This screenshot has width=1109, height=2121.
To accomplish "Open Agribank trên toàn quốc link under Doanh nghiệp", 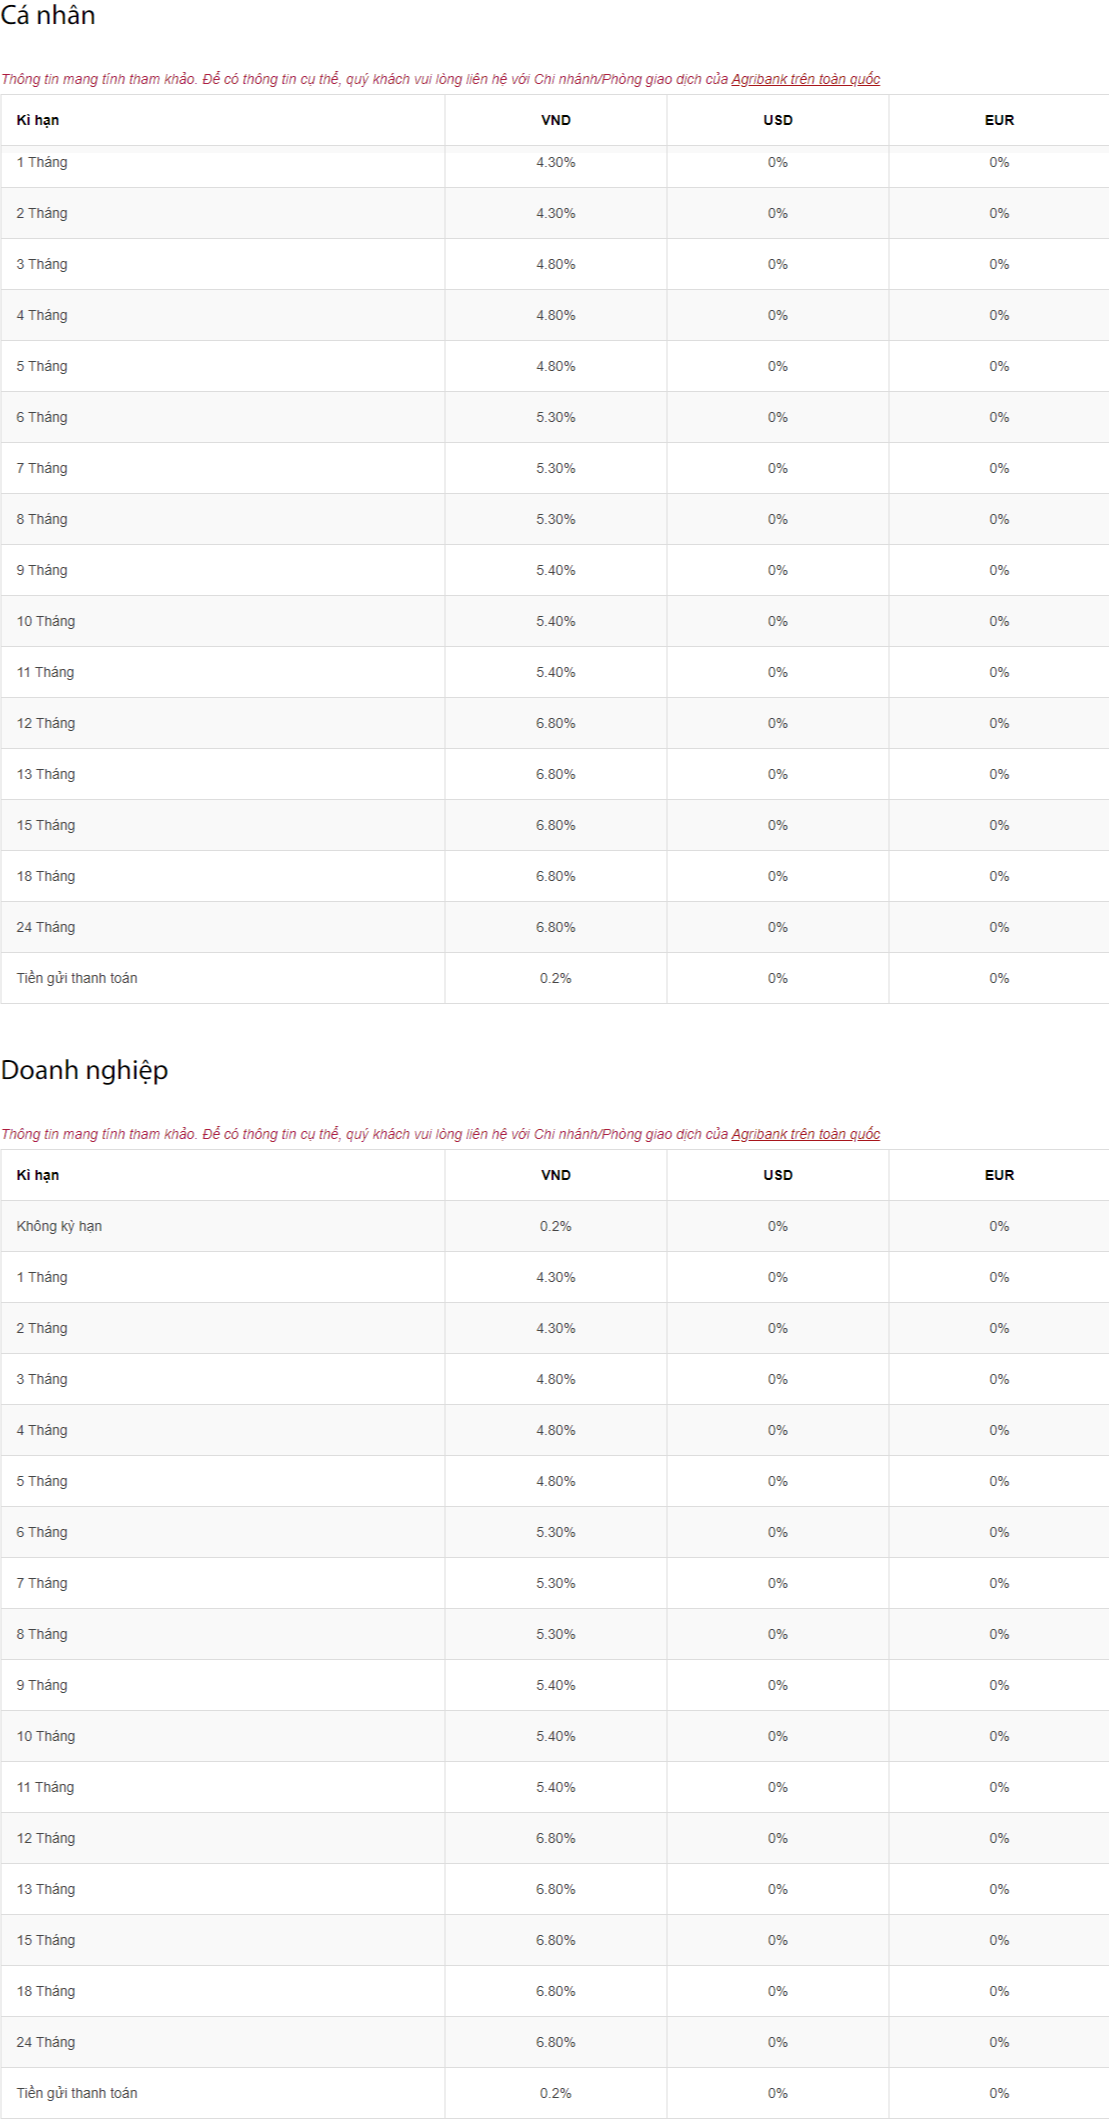I will click(x=805, y=1134).
